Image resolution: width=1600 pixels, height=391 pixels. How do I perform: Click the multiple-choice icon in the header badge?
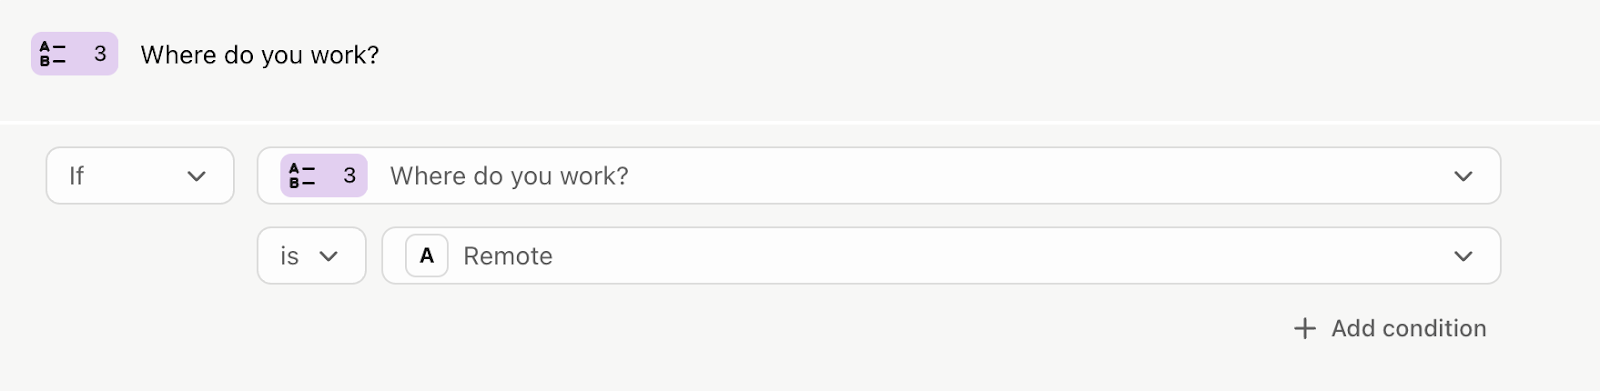(x=52, y=54)
